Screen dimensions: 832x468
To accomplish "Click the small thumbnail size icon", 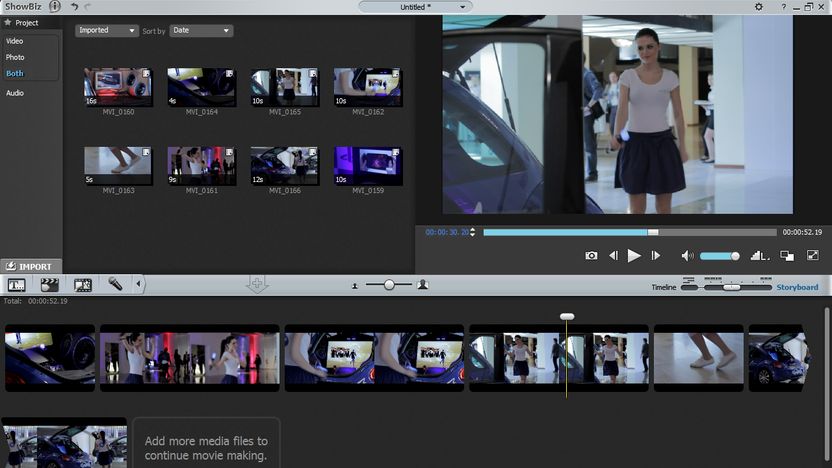I will pos(355,286).
